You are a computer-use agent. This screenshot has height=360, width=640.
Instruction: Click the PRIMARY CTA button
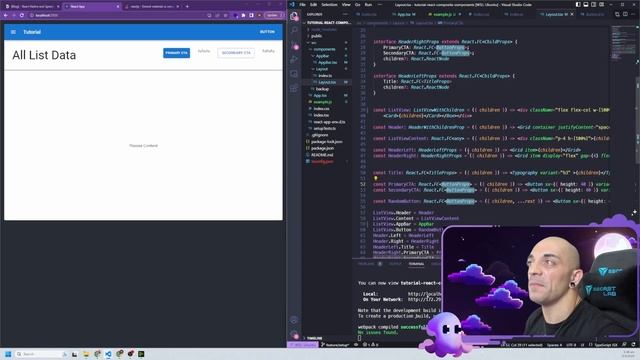point(176,53)
